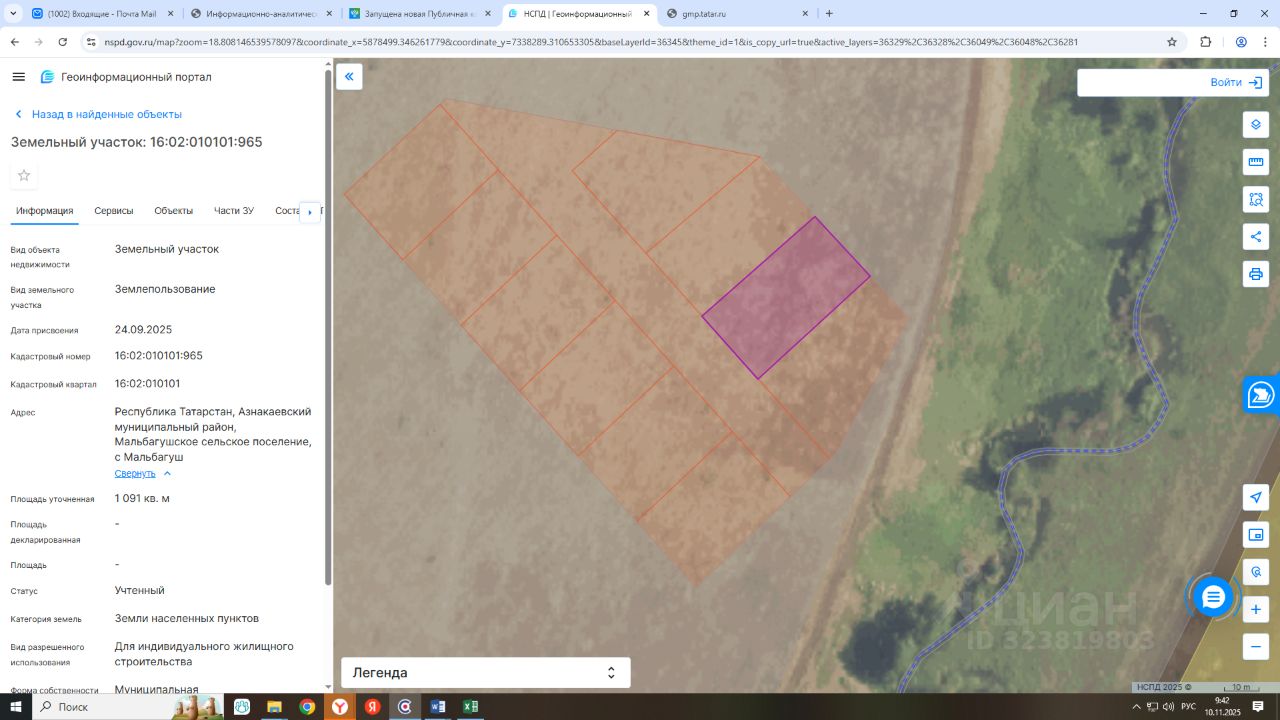Click the cadastral quarter value 16:02:010101
Screen dimensions: 1280x720
pos(148,384)
